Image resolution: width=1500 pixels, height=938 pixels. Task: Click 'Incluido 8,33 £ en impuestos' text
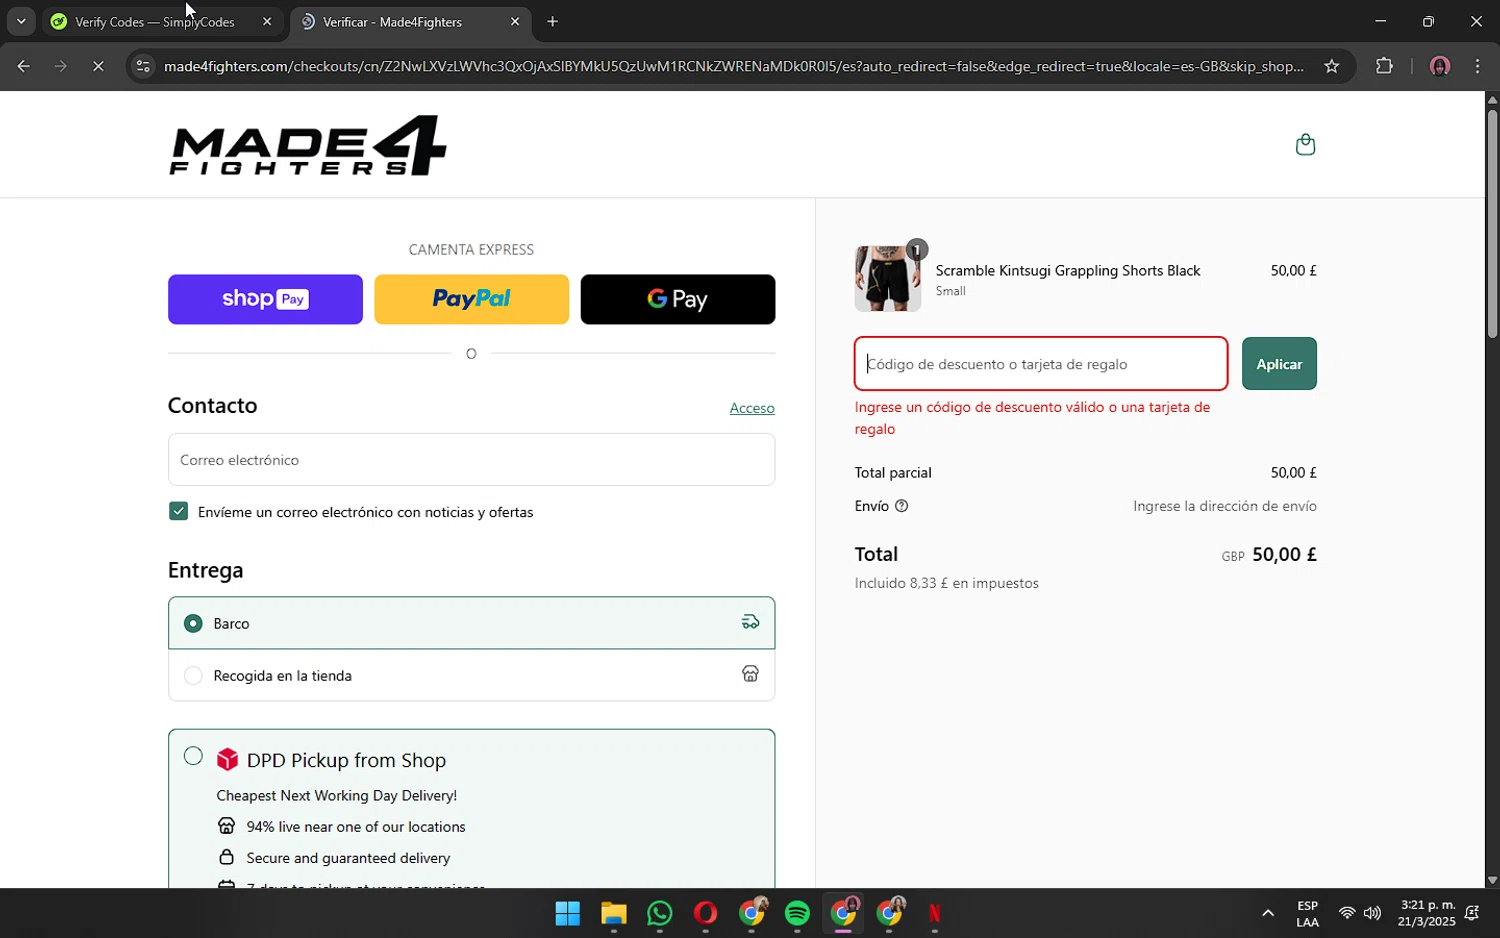[x=946, y=583]
